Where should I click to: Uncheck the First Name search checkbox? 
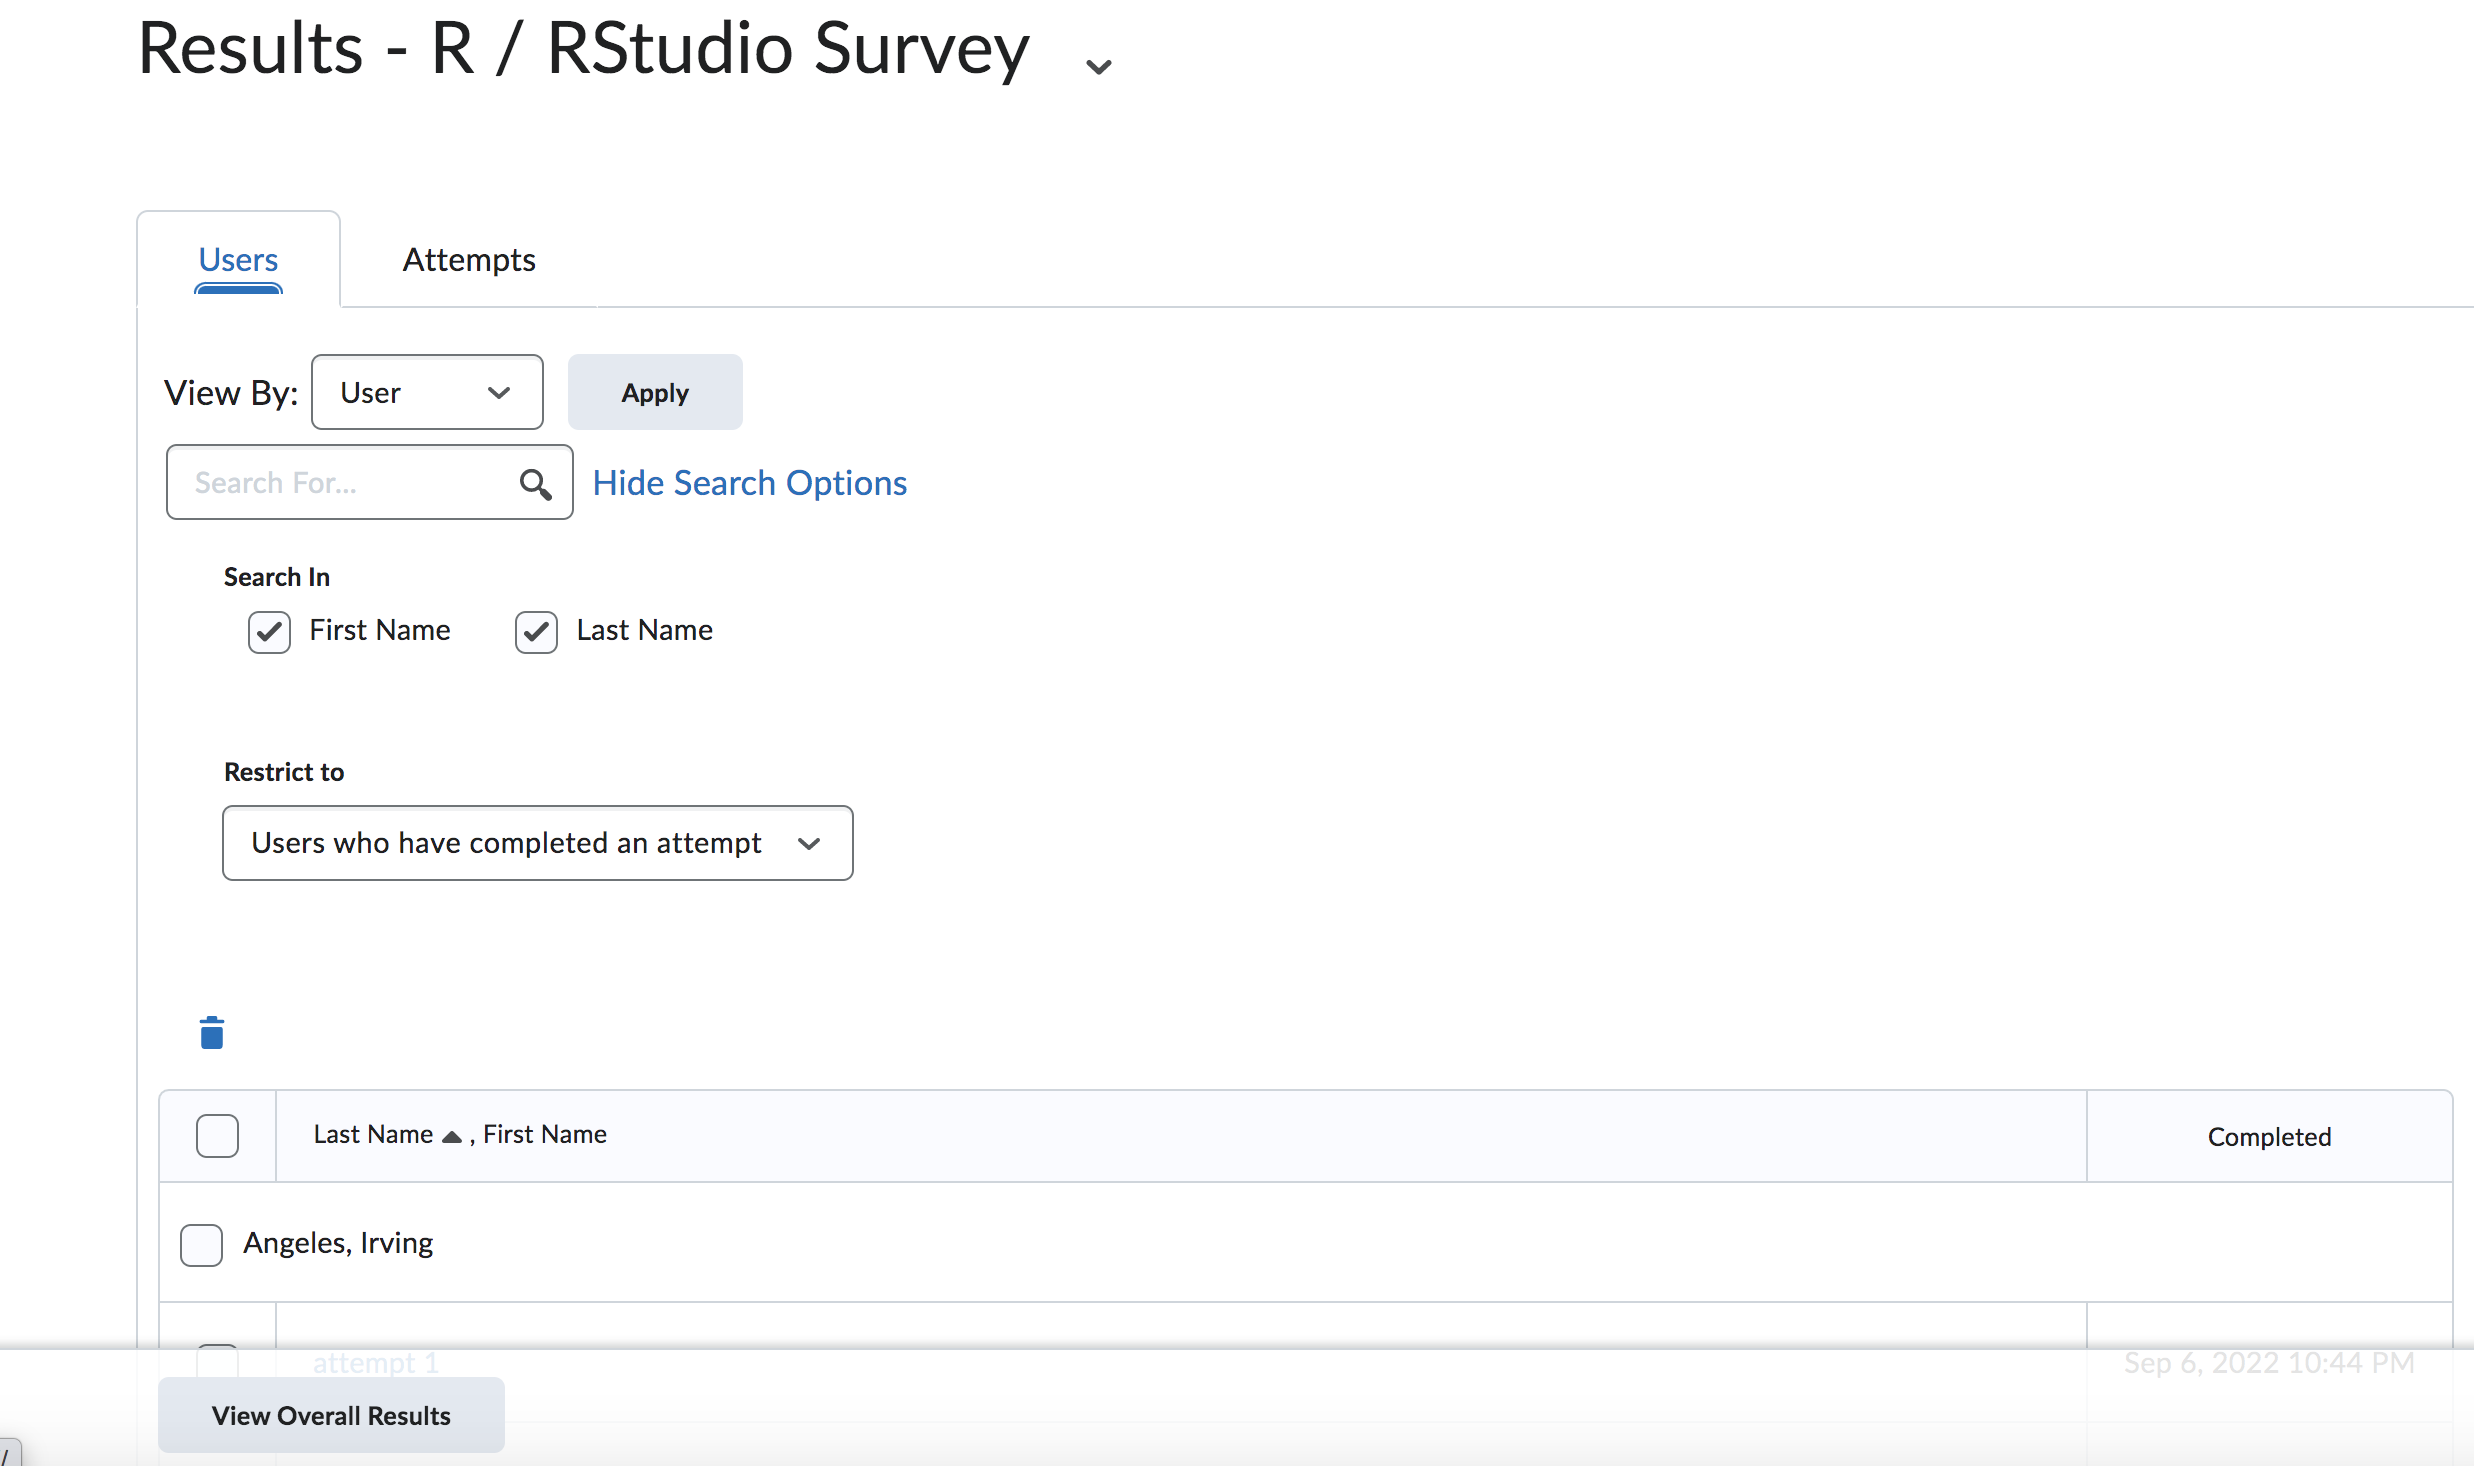pyautogui.click(x=267, y=631)
